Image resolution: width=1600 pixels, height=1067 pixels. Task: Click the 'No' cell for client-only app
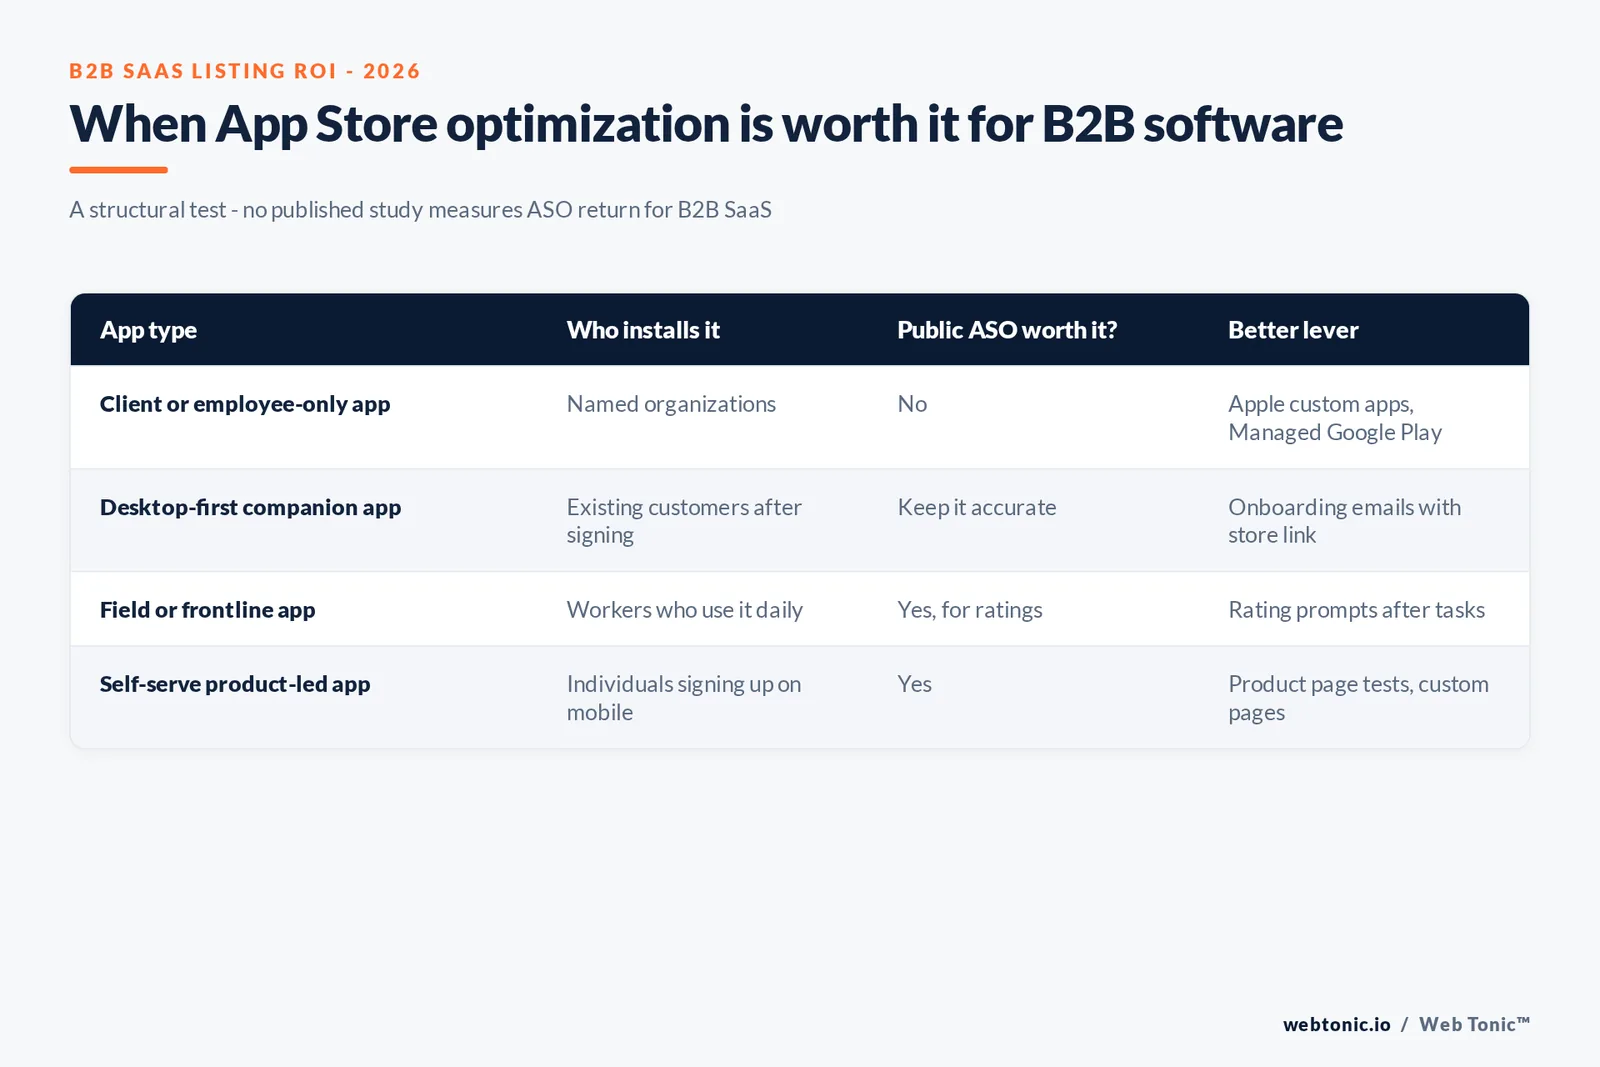point(912,404)
